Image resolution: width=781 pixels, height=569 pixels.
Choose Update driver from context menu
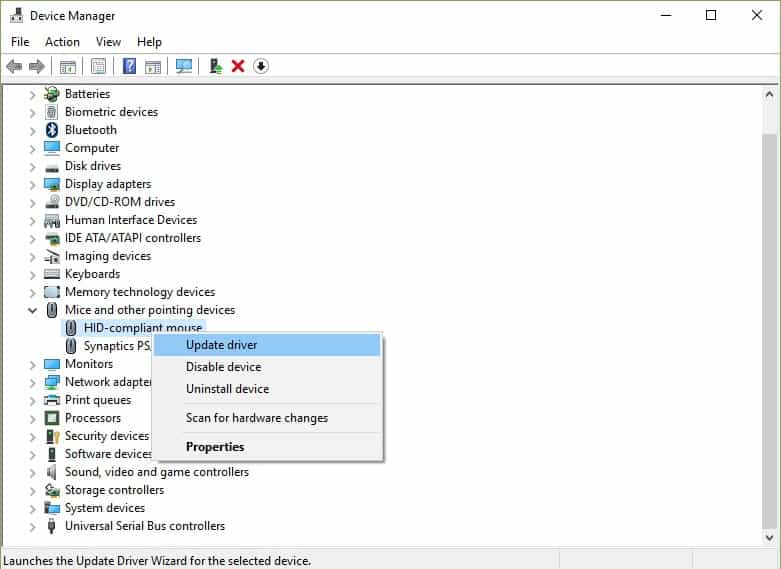pyautogui.click(x=221, y=345)
